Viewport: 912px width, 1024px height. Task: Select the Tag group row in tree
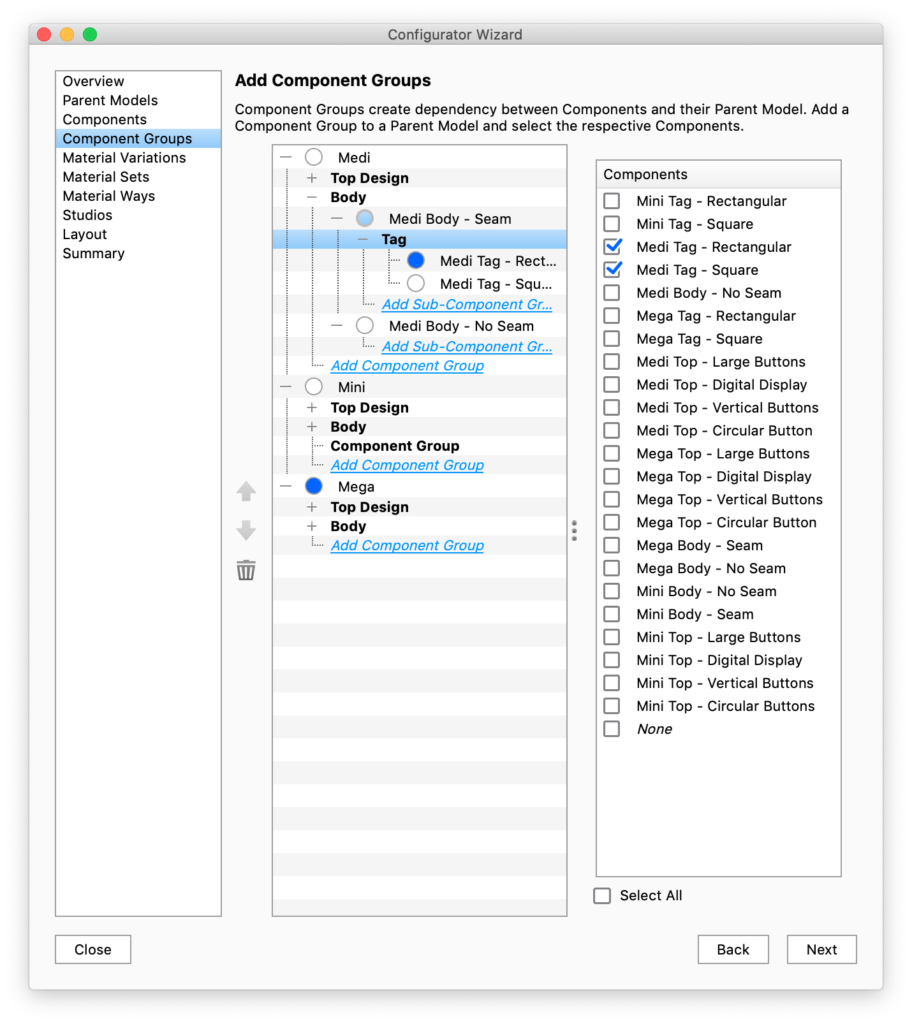[x=394, y=240]
